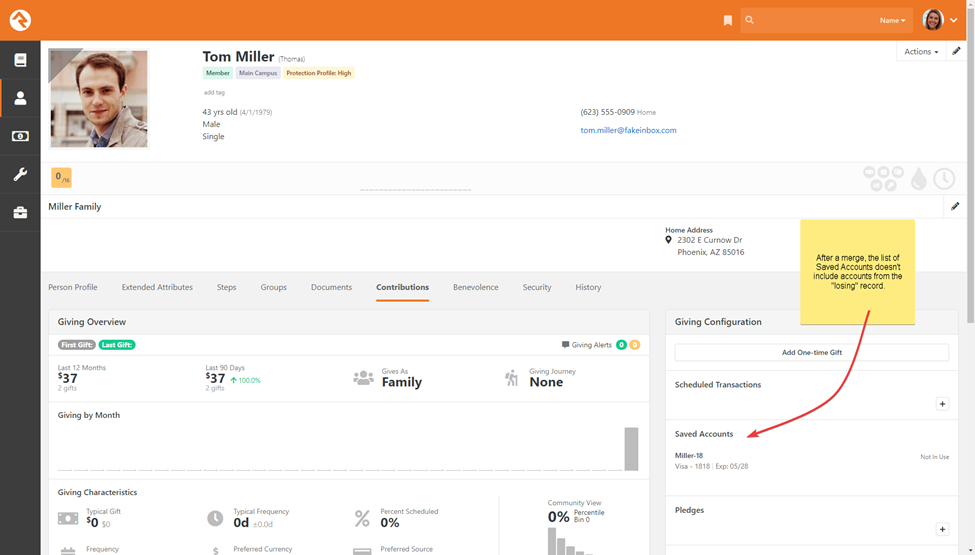Click the First Gift badge

click(x=76, y=345)
